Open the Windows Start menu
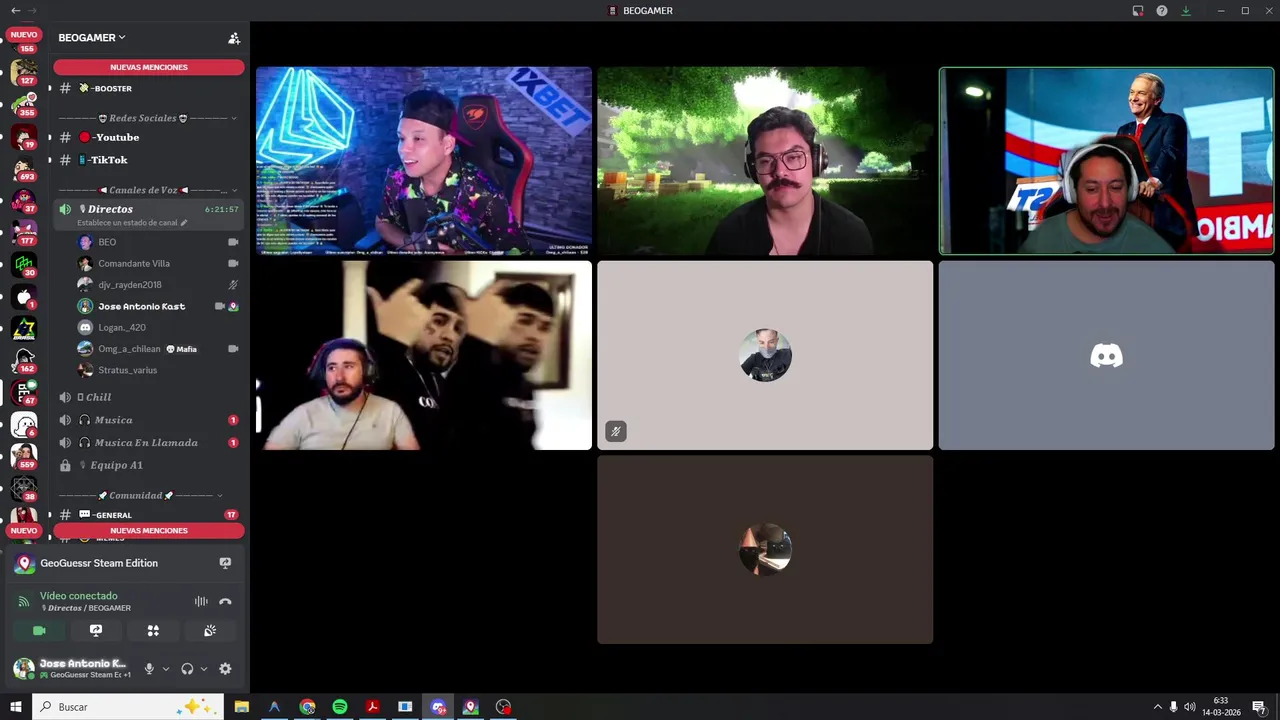 pyautogui.click(x=15, y=707)
